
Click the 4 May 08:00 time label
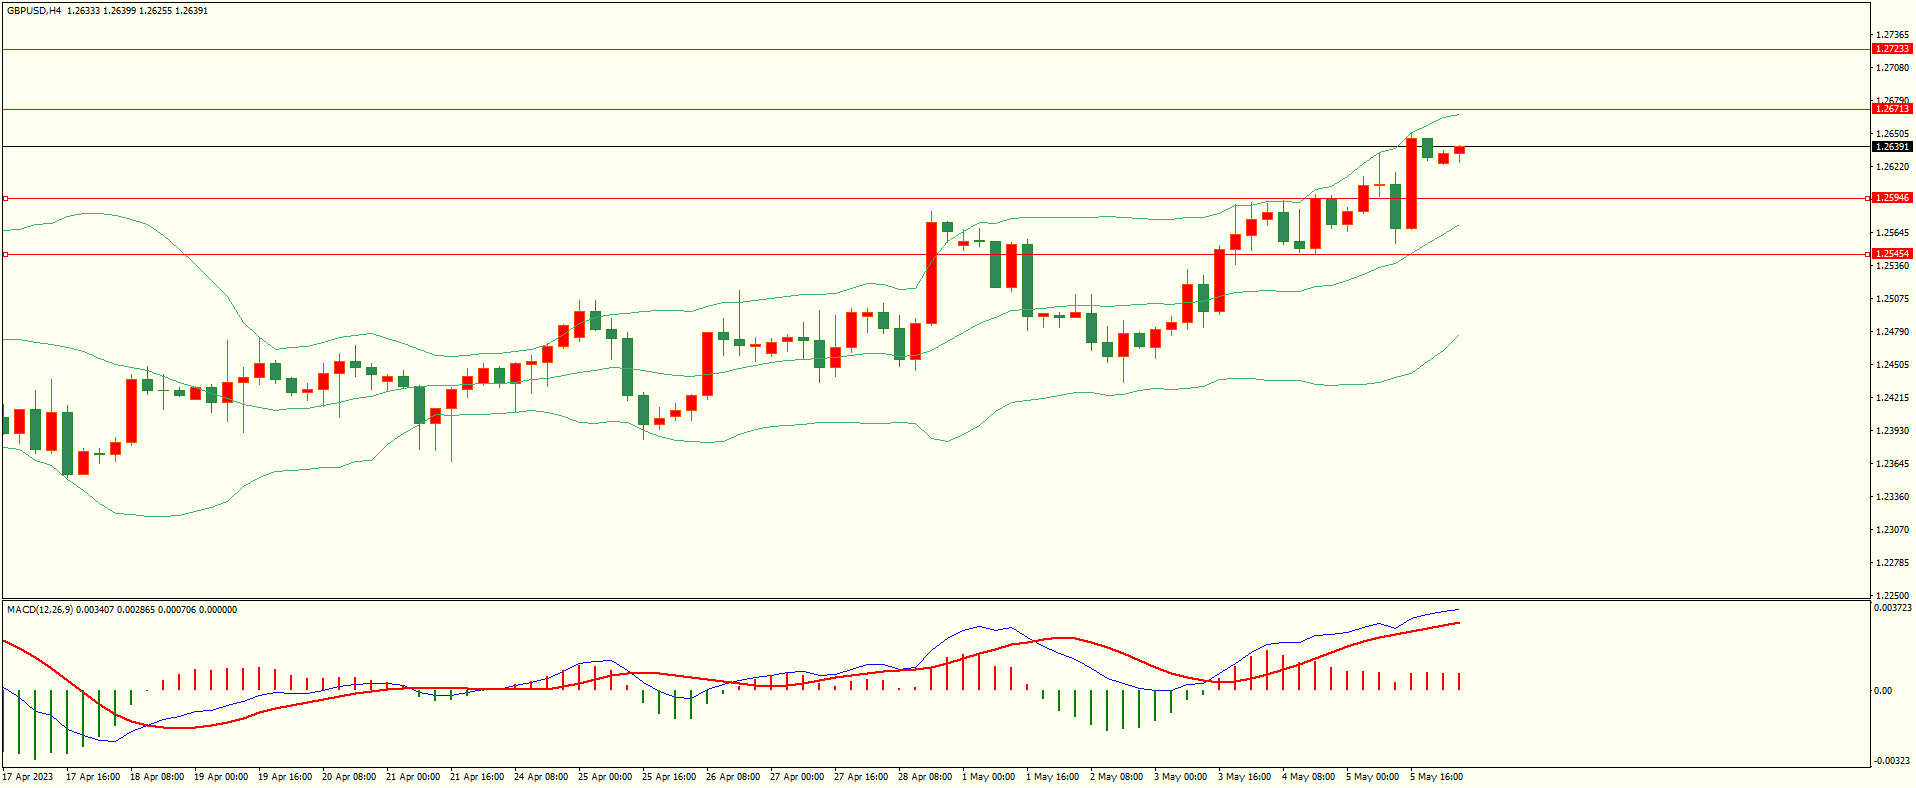coord(1308,777)
